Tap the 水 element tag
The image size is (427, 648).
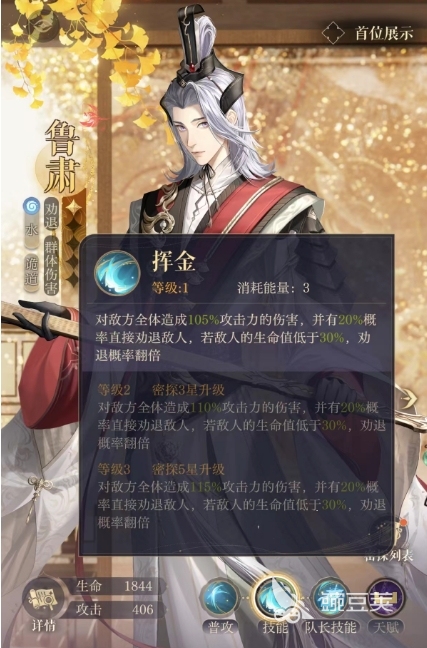click(32, 231)
